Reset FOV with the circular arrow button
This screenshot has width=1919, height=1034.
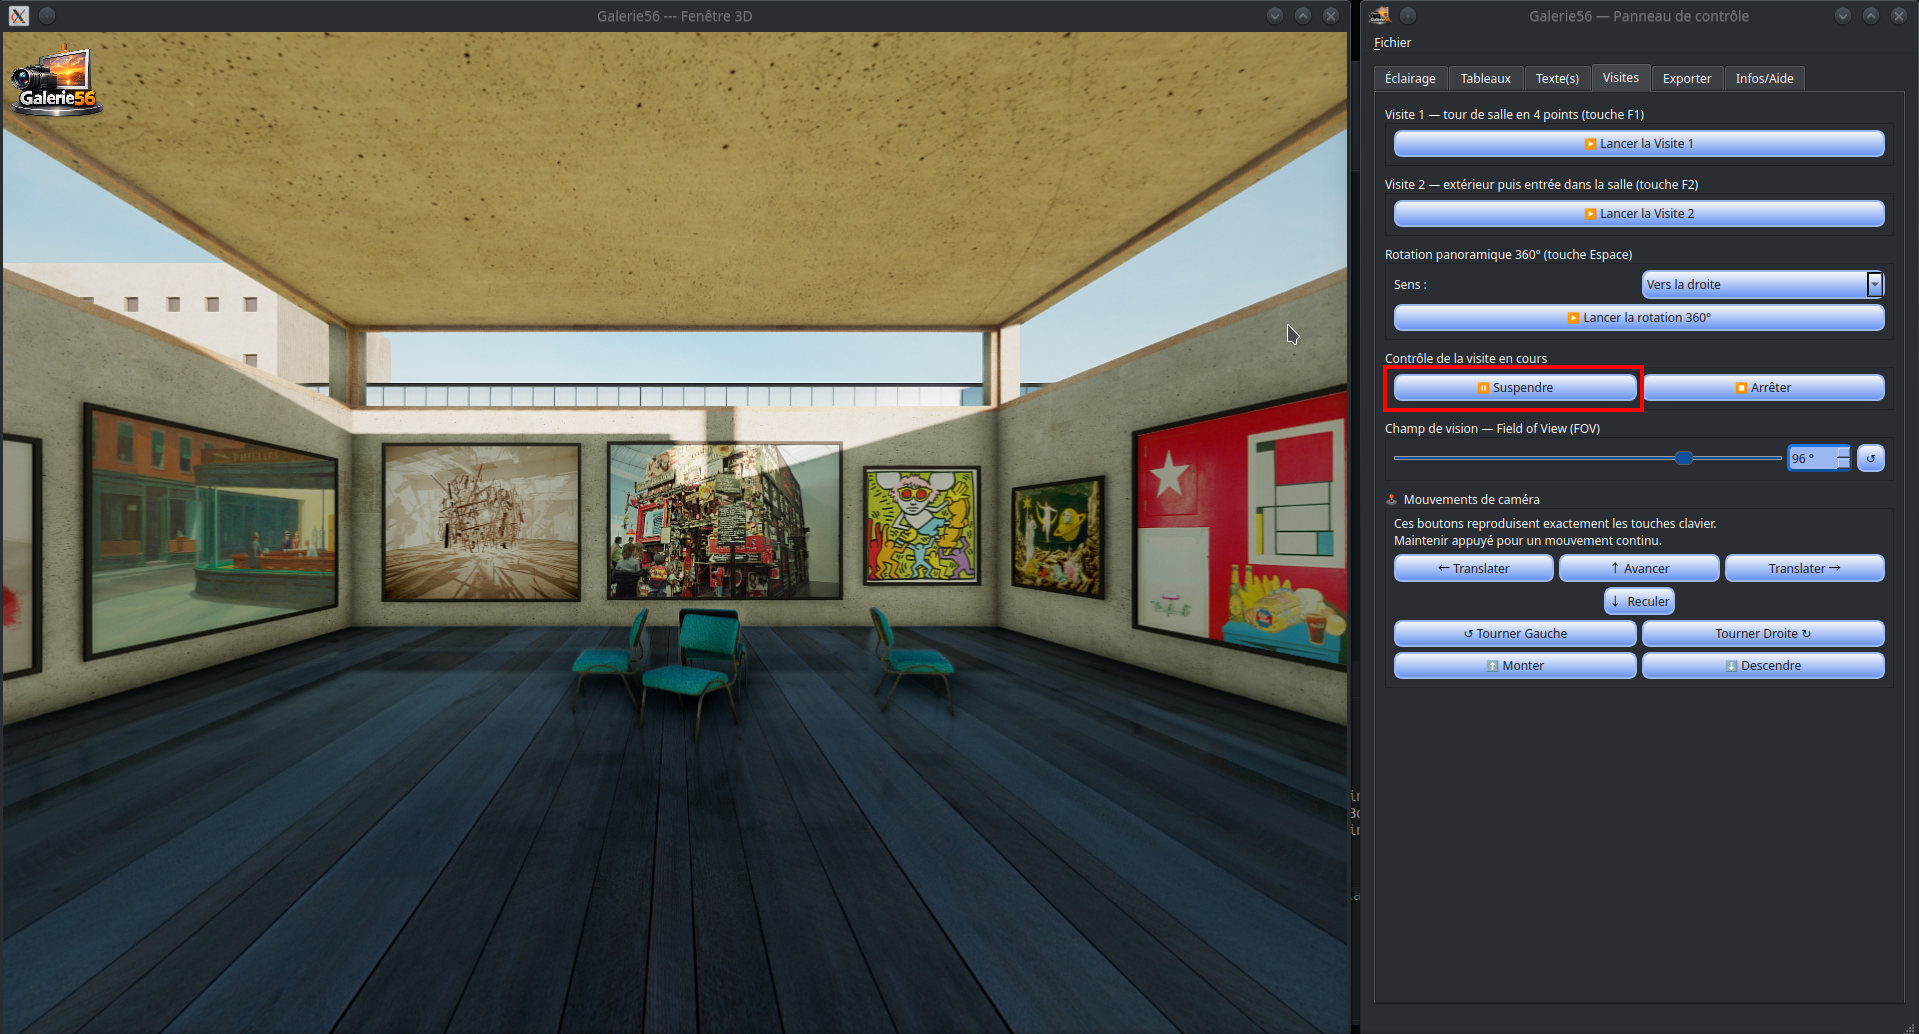pyautogui.click(x=1870, y=458)
